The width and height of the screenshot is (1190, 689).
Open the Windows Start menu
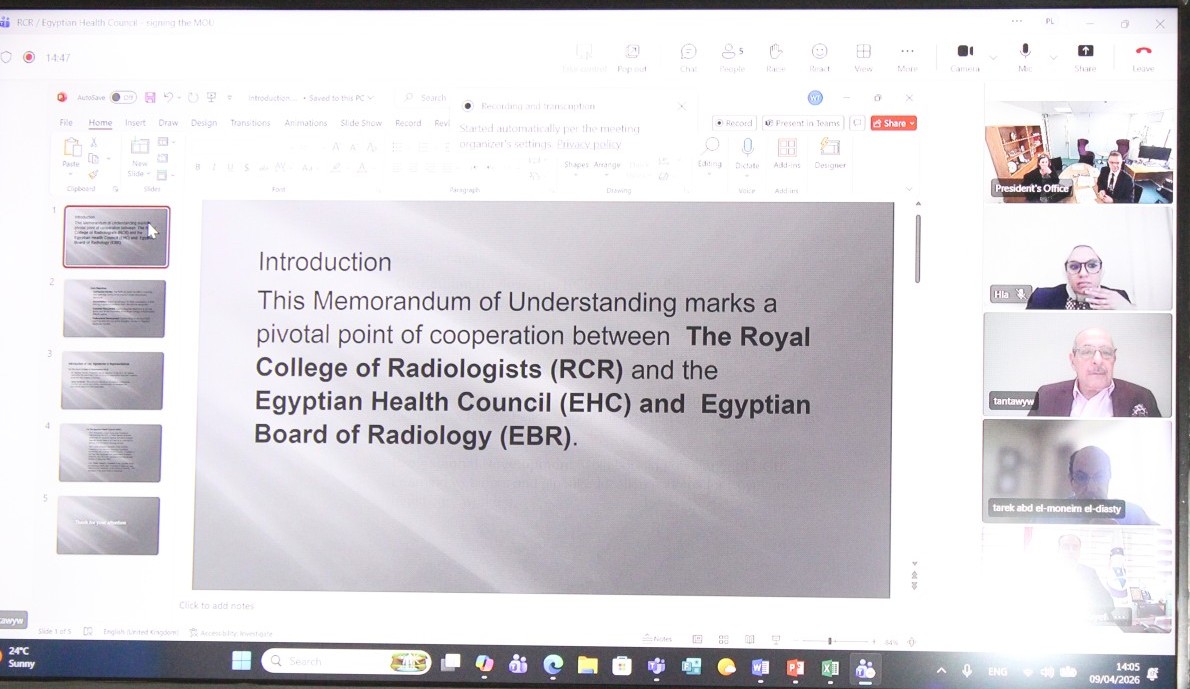[241, 662]
